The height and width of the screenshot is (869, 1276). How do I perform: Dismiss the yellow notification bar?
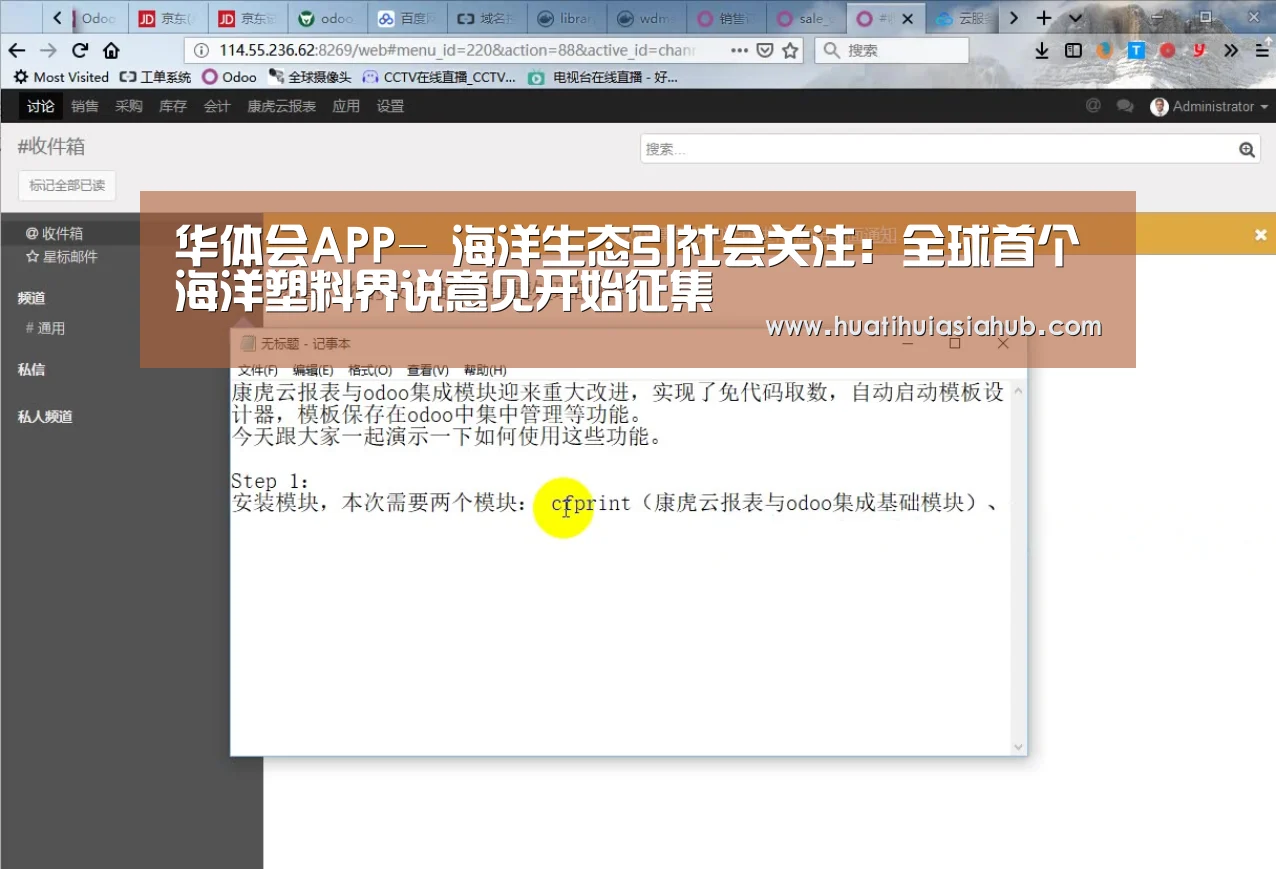(1261, 235)
